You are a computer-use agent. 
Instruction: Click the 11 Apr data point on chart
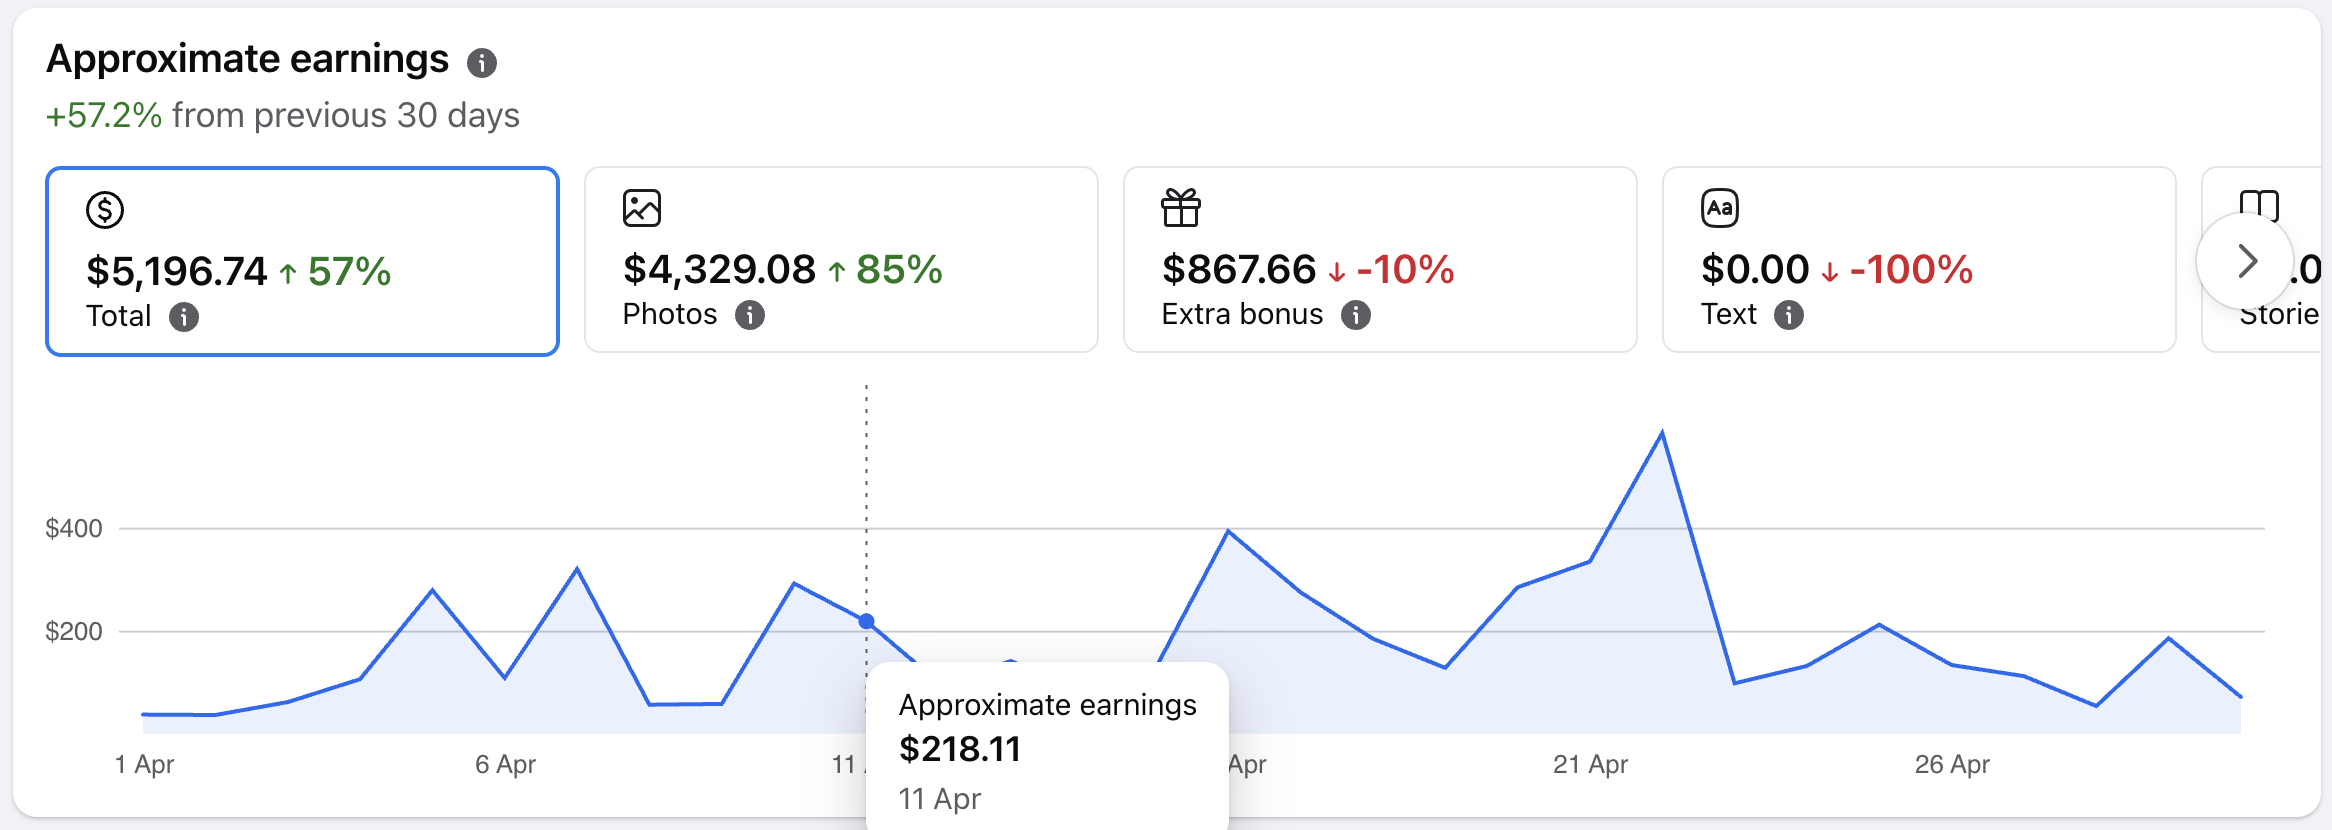click(x=867, y=622)
